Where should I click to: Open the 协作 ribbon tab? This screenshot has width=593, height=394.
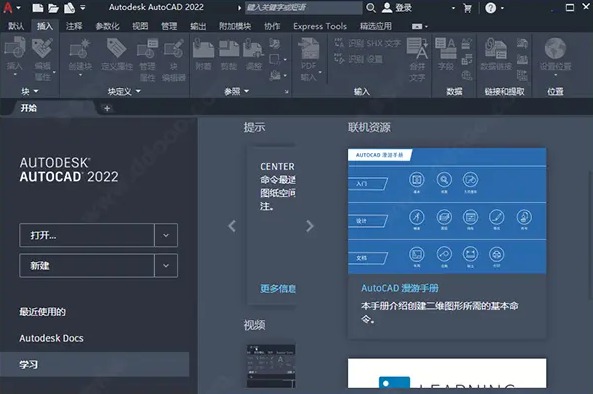pos(272,26)
